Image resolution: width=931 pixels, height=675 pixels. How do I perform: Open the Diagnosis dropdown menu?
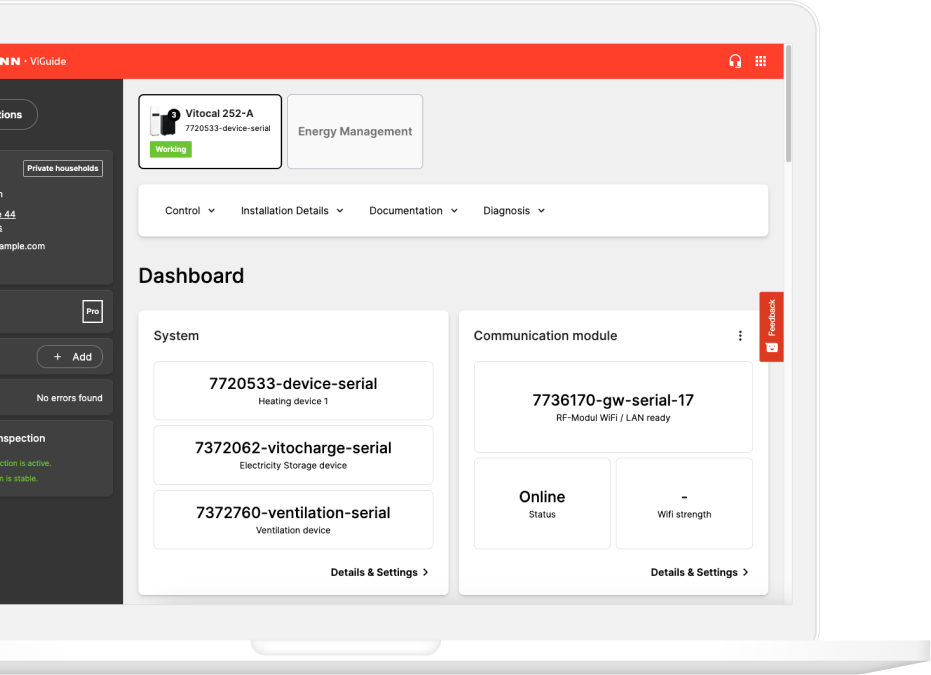(514, 211)
